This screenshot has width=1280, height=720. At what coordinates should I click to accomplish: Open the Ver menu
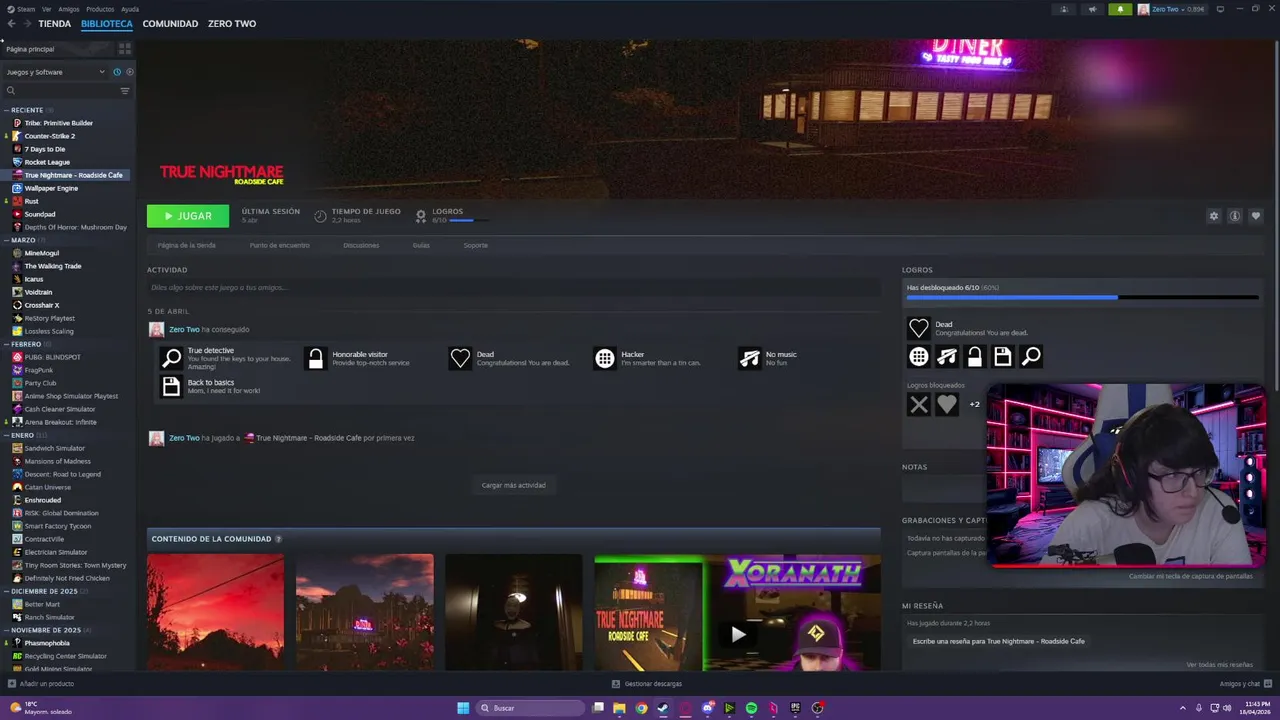[x=47, y=9]
